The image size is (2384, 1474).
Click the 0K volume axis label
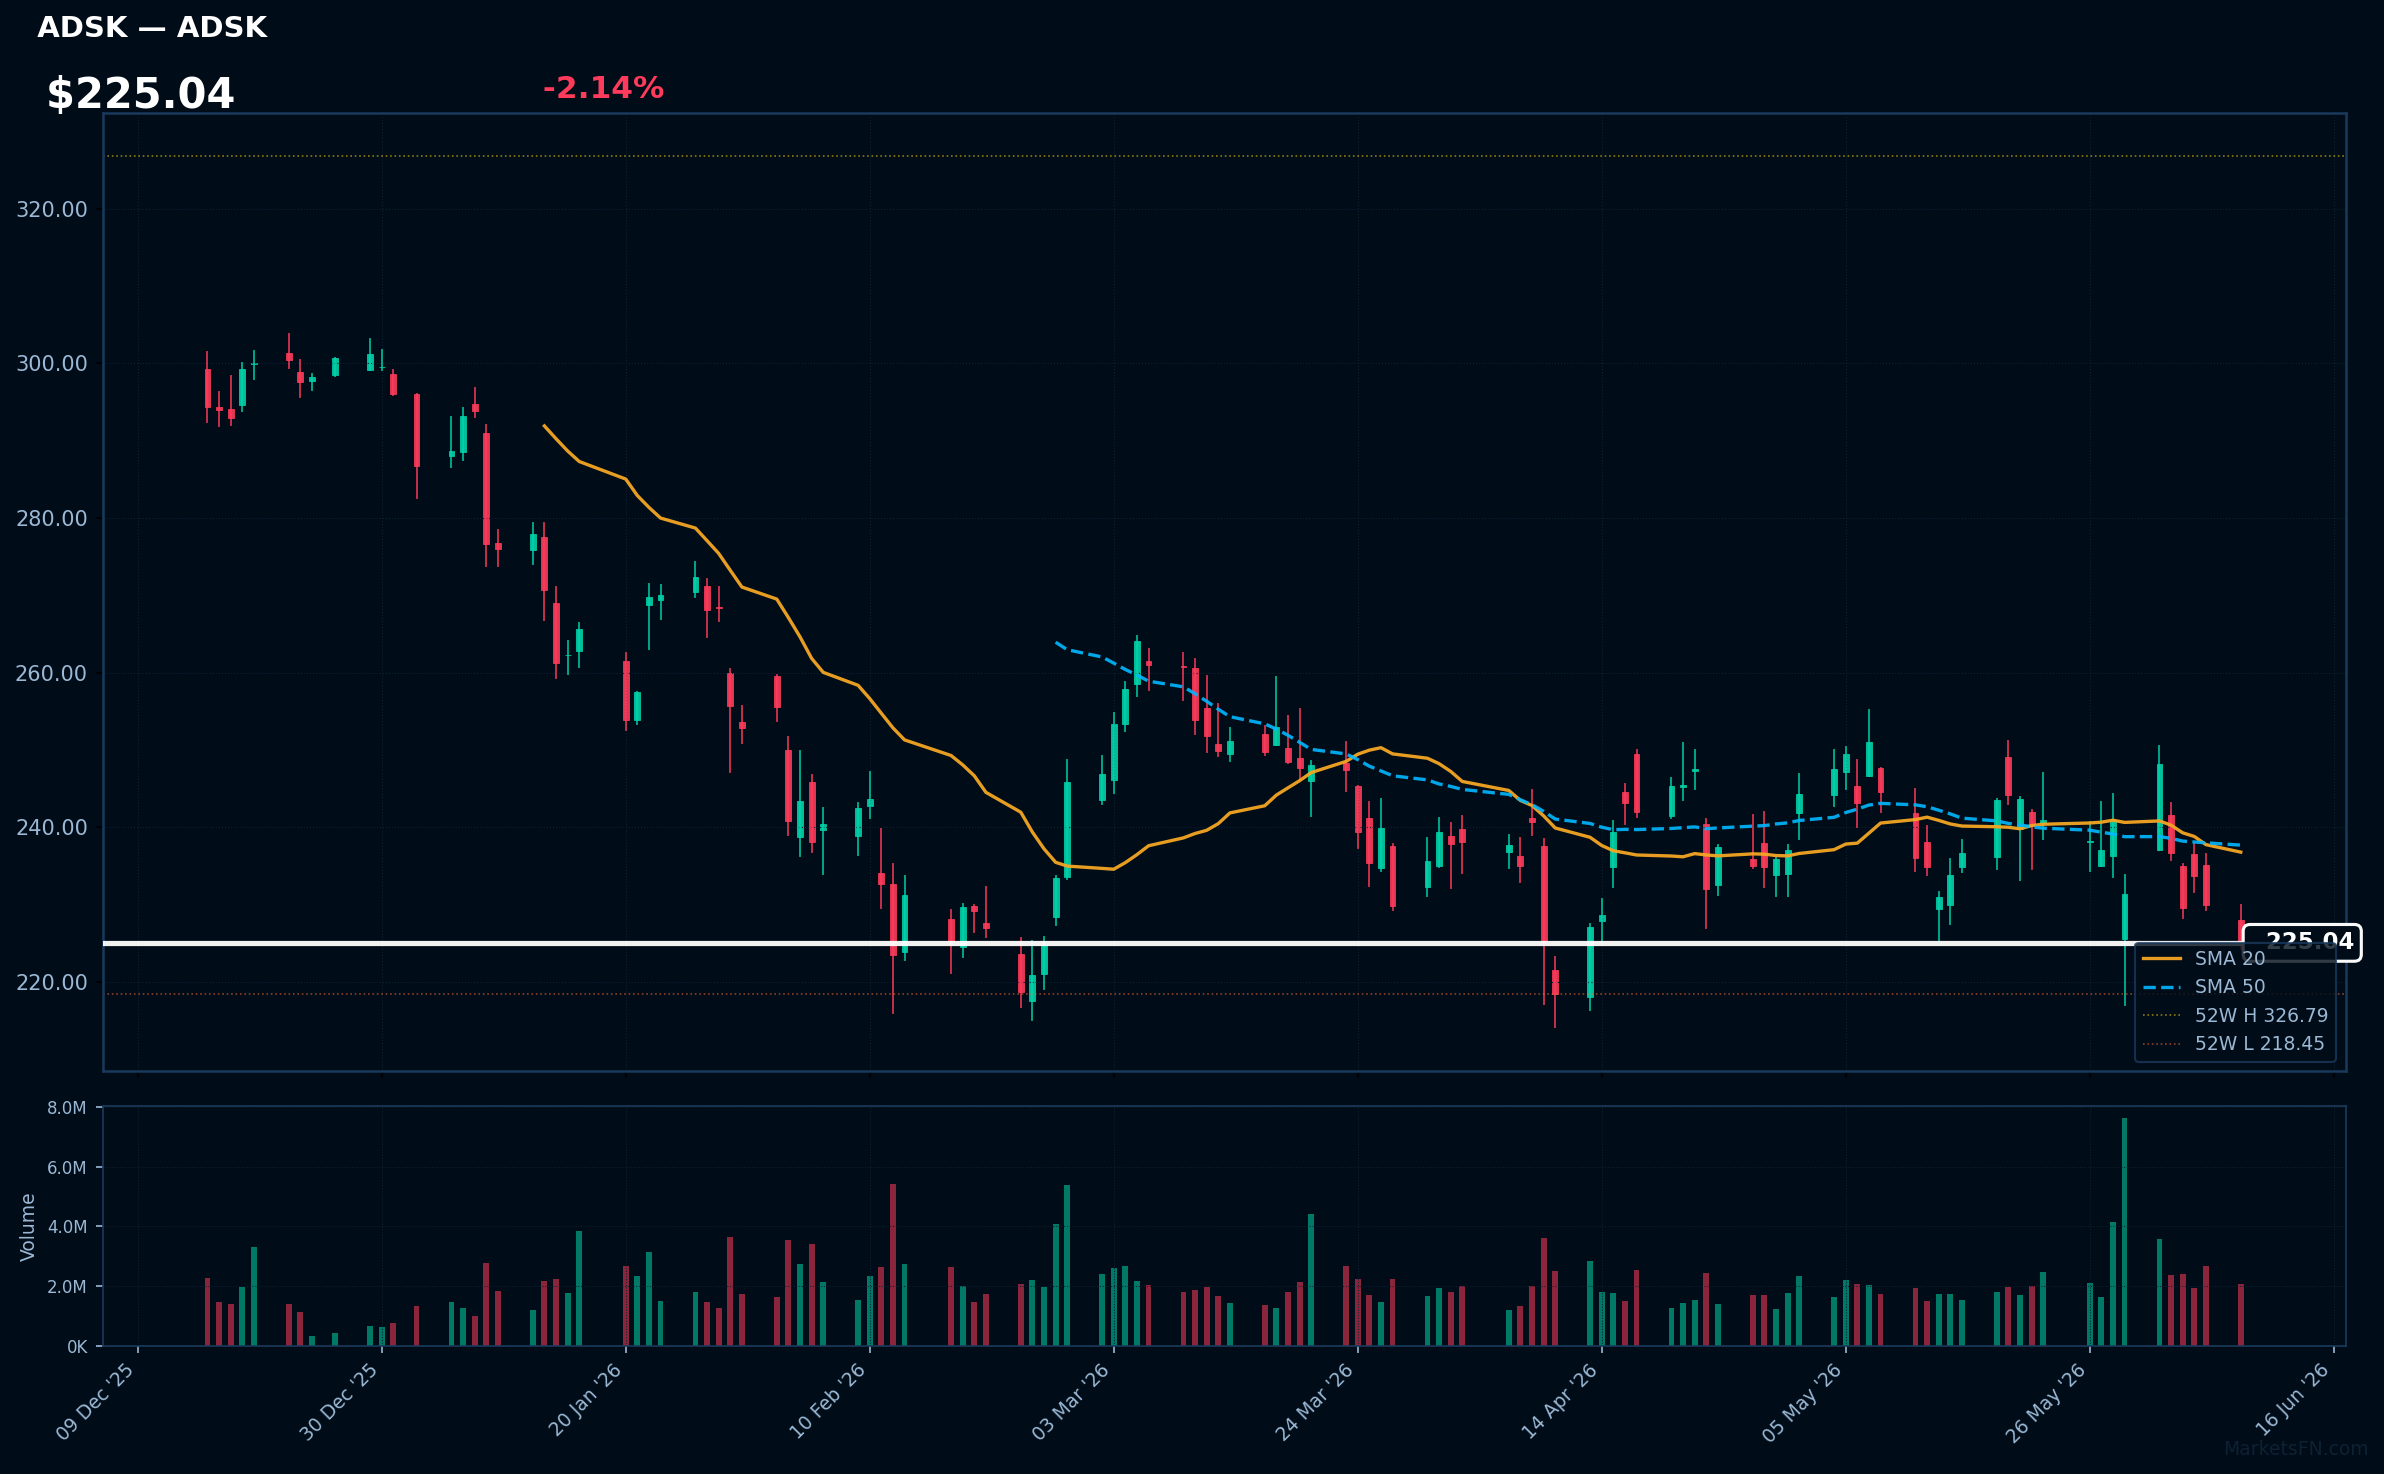(77, 1347)
